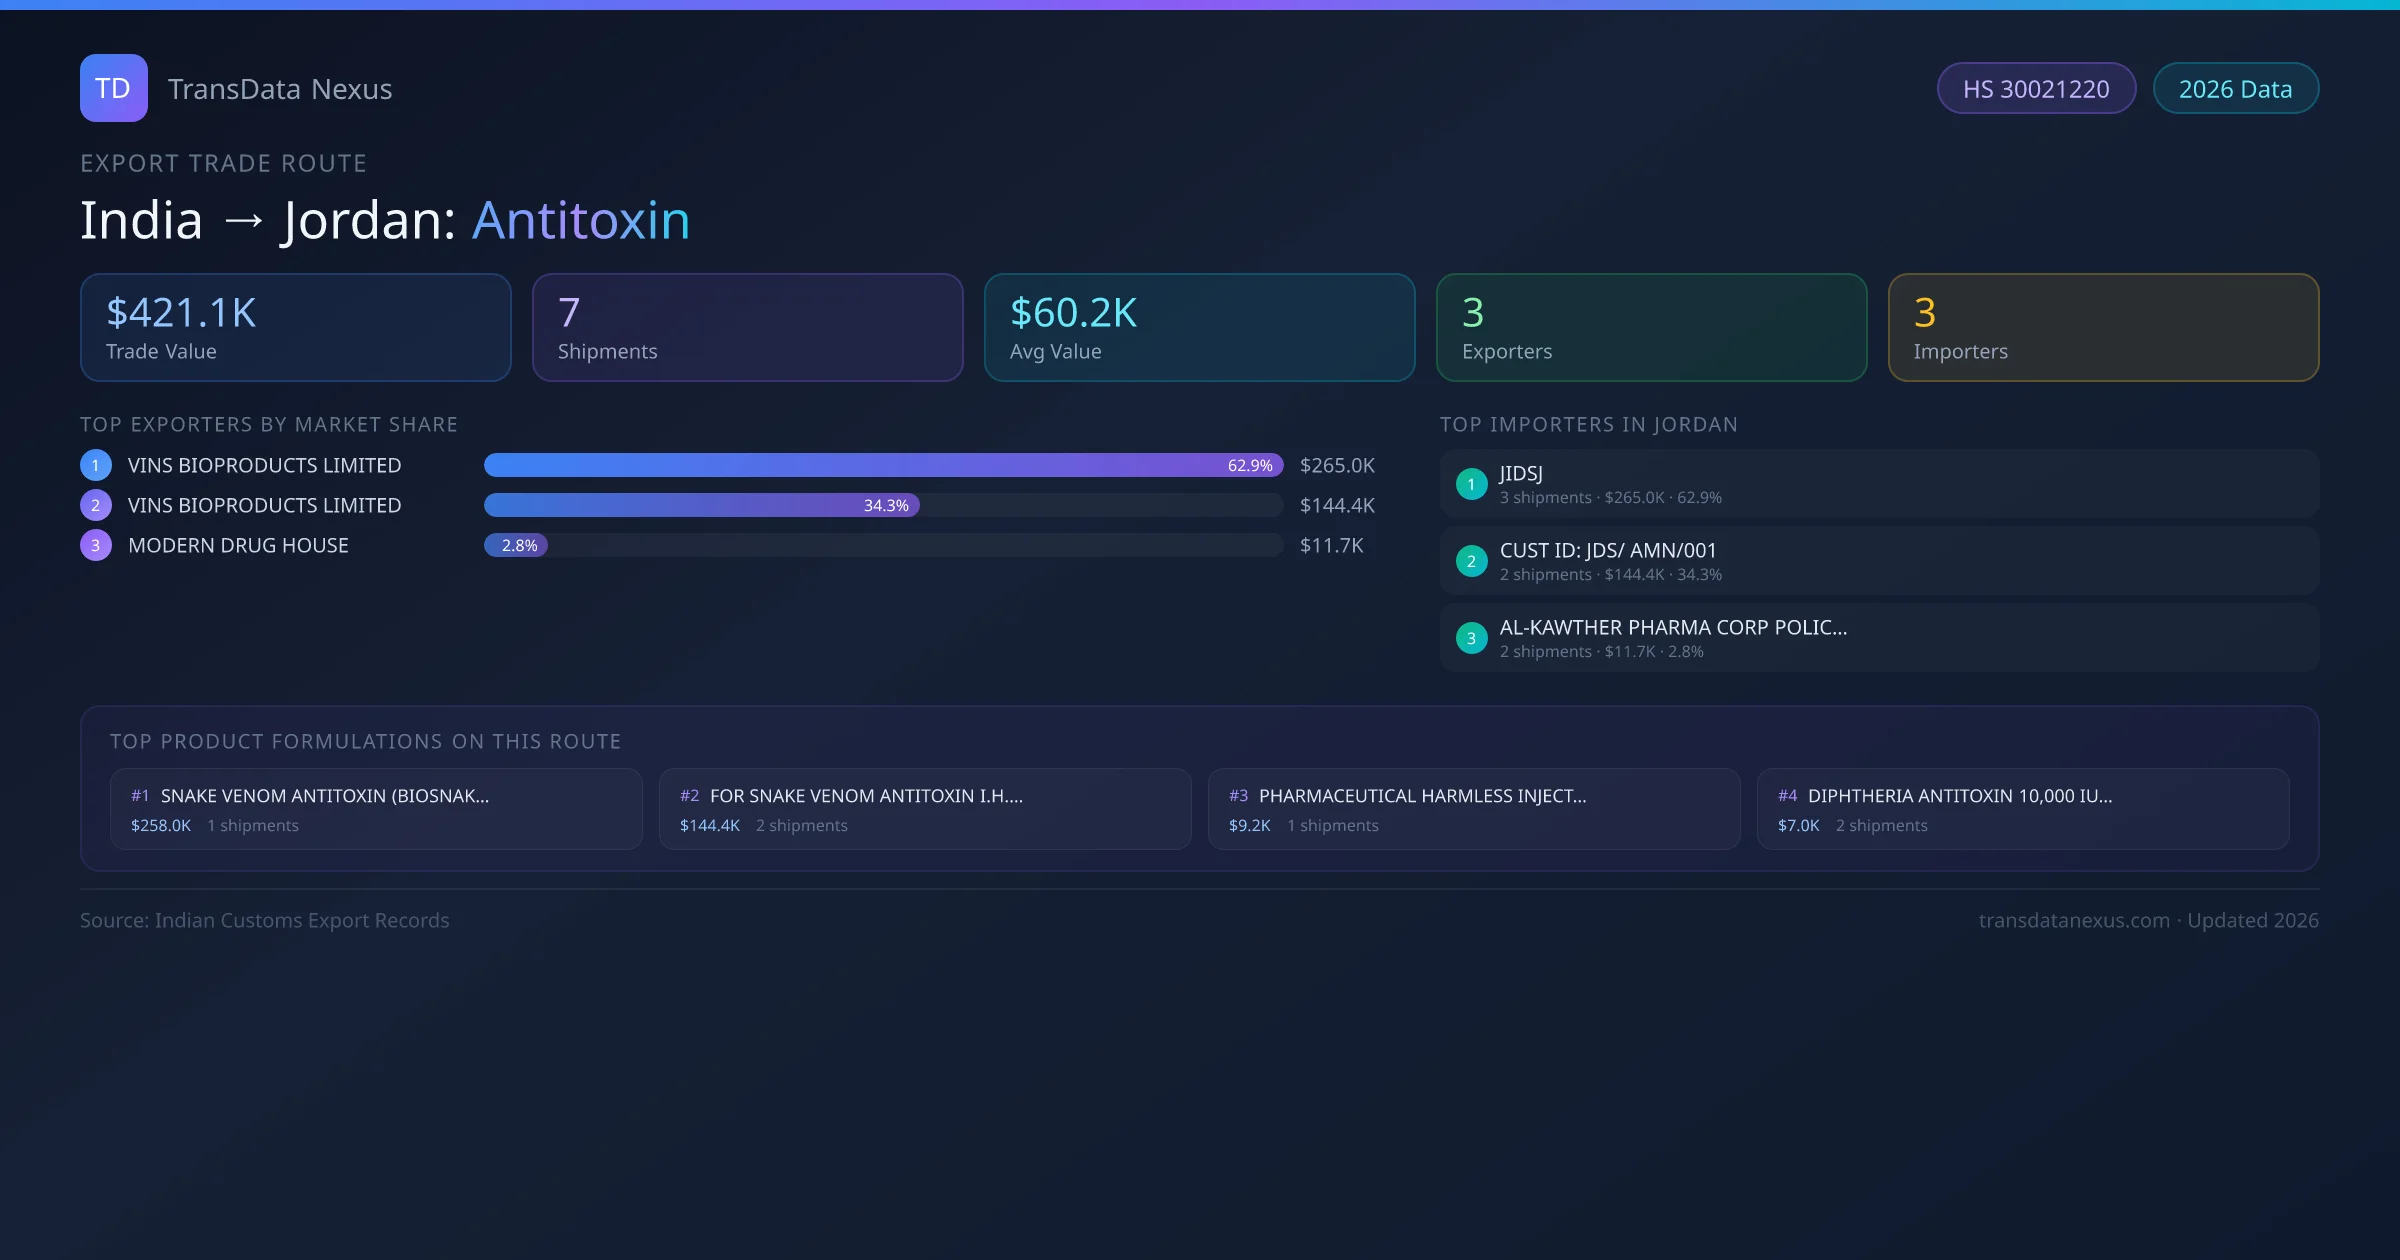Click green rank 2 badge for CUST ID importer
This screenshot has height=1260, width=2400.
point(1471,561)
